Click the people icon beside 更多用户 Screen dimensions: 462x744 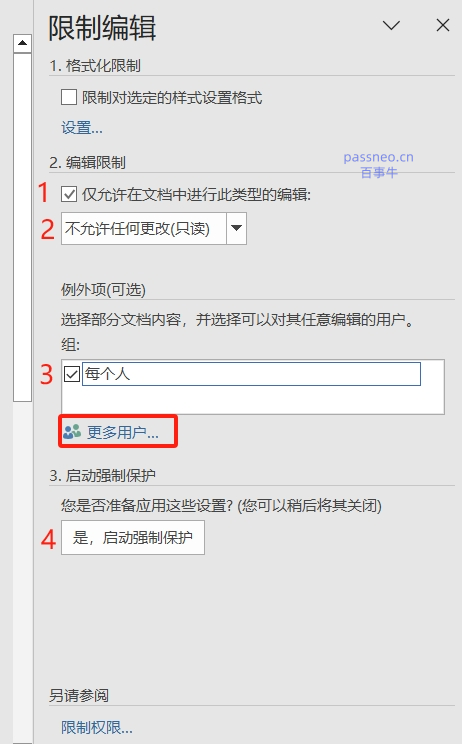(x=72, y=432)
